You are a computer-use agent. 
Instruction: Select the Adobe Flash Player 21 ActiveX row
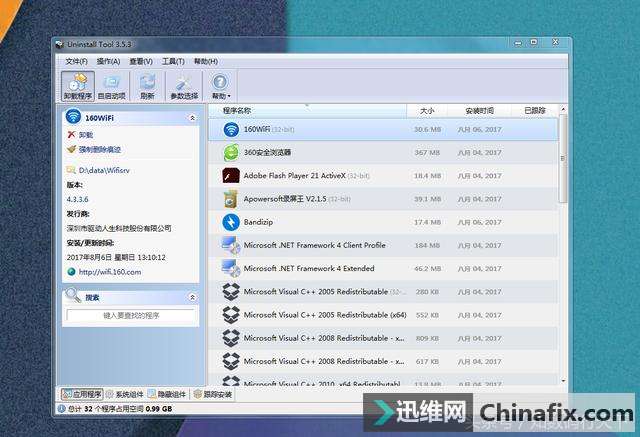click(383, 176)
